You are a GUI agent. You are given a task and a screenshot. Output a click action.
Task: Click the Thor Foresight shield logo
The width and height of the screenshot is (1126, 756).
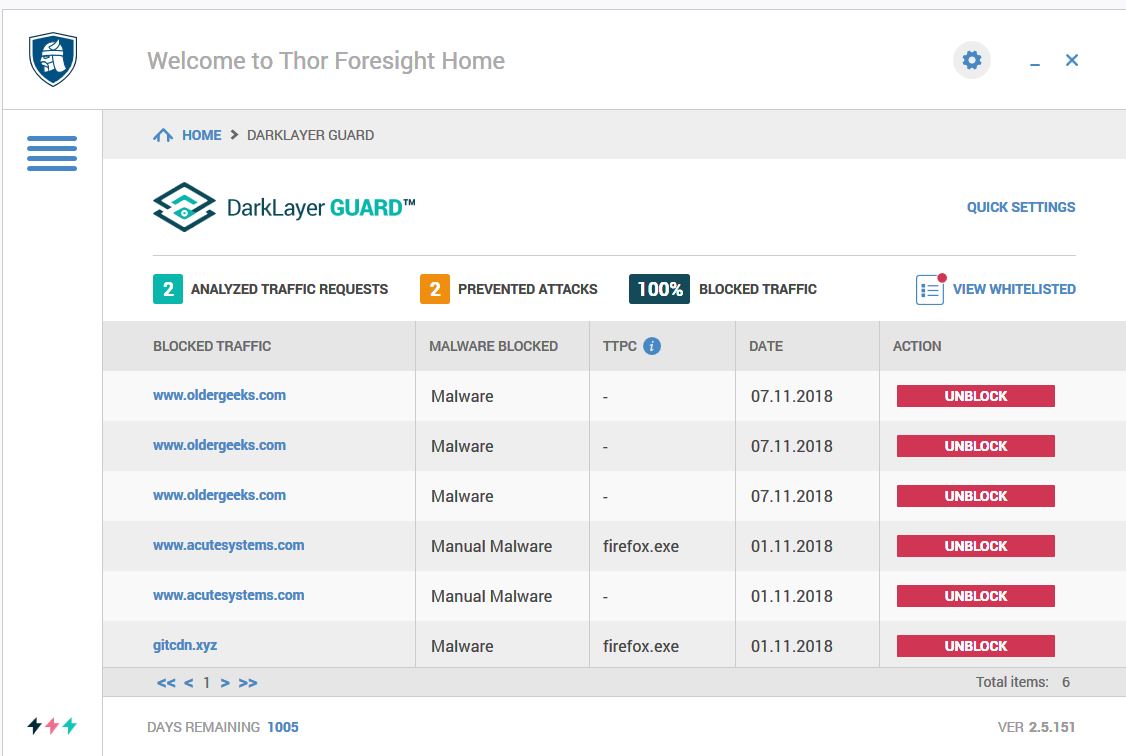[53, 59]
